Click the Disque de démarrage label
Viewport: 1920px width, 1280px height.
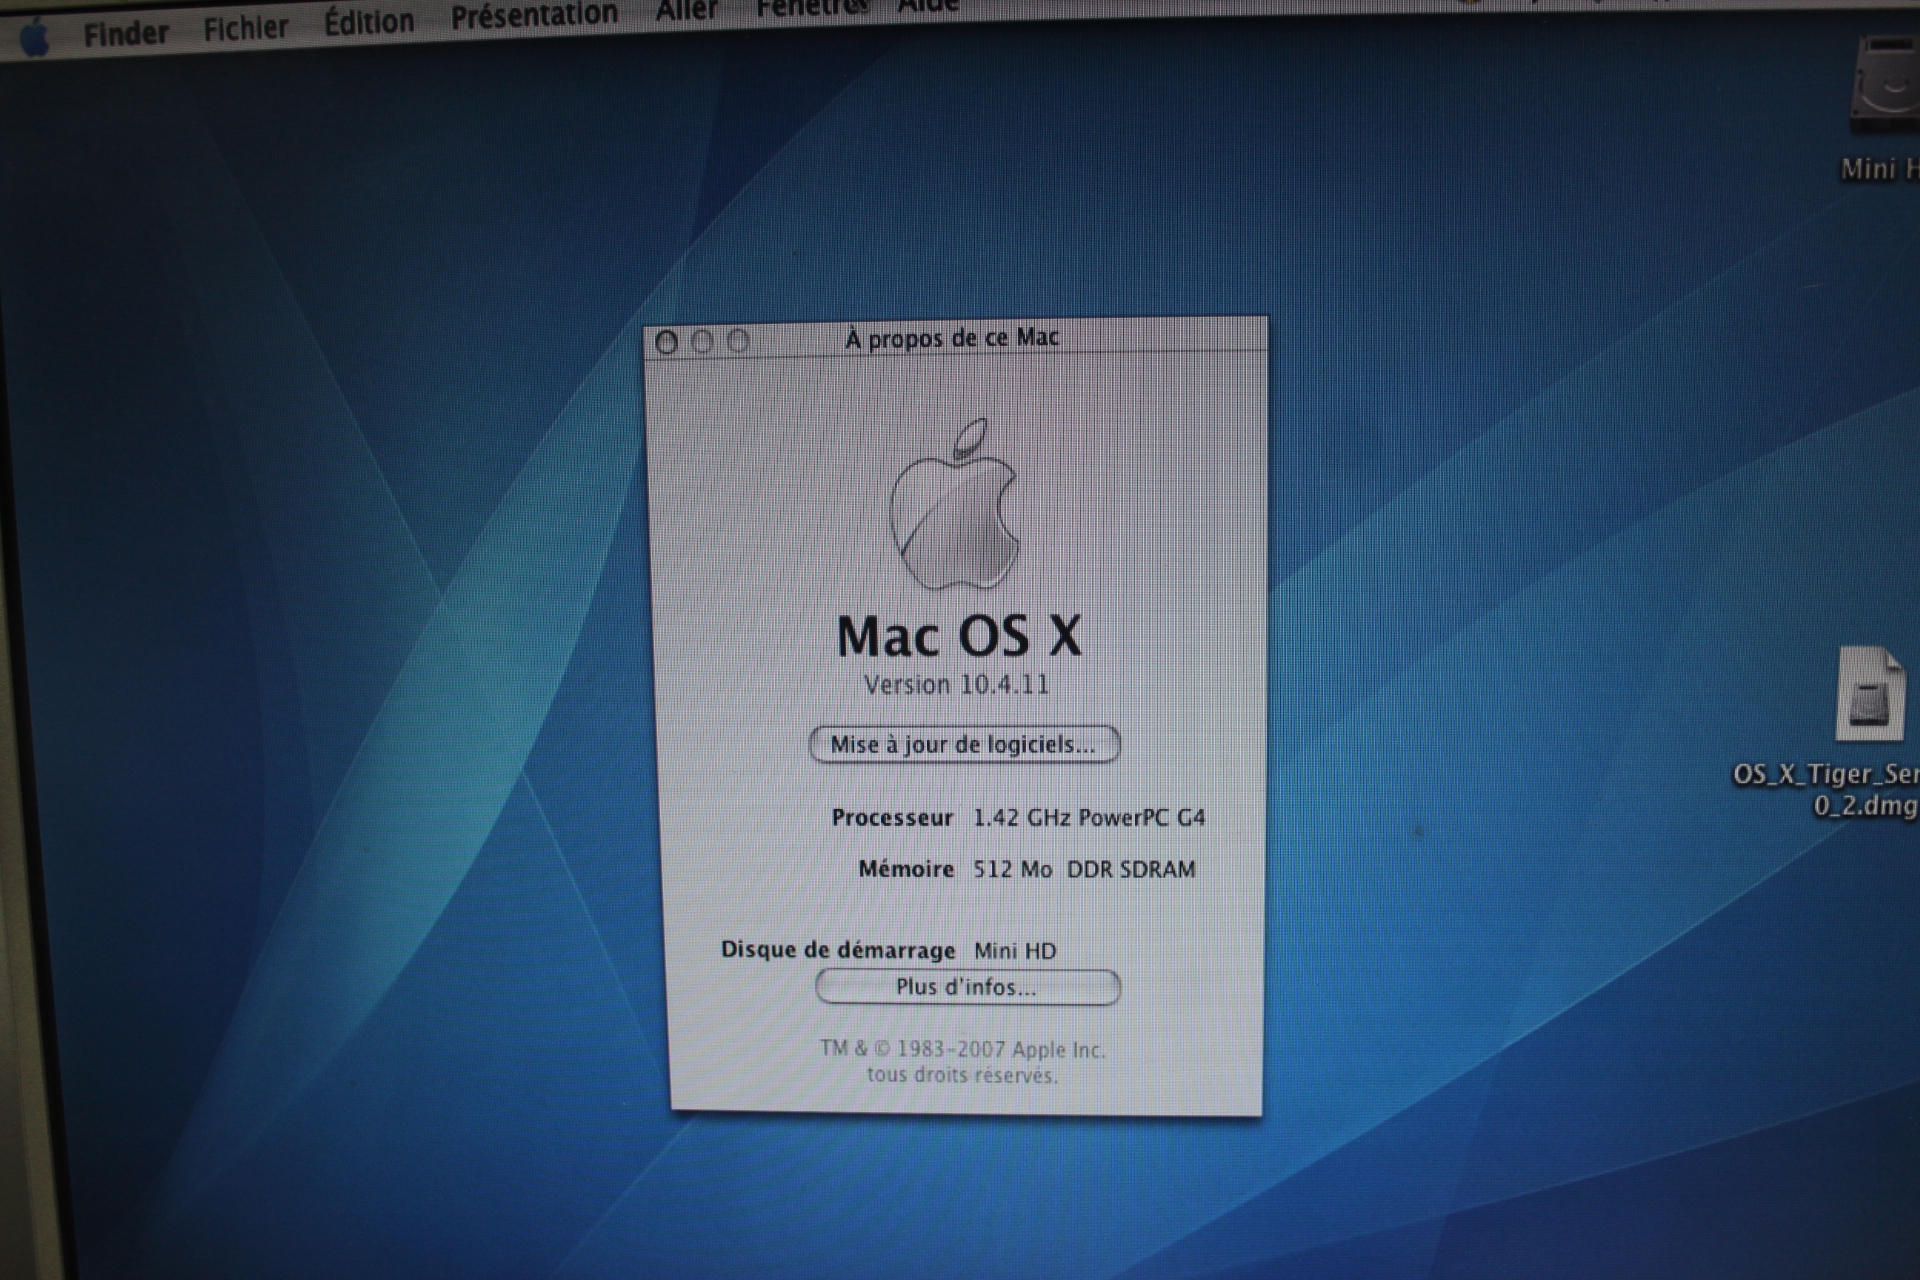tap(838, 950)
